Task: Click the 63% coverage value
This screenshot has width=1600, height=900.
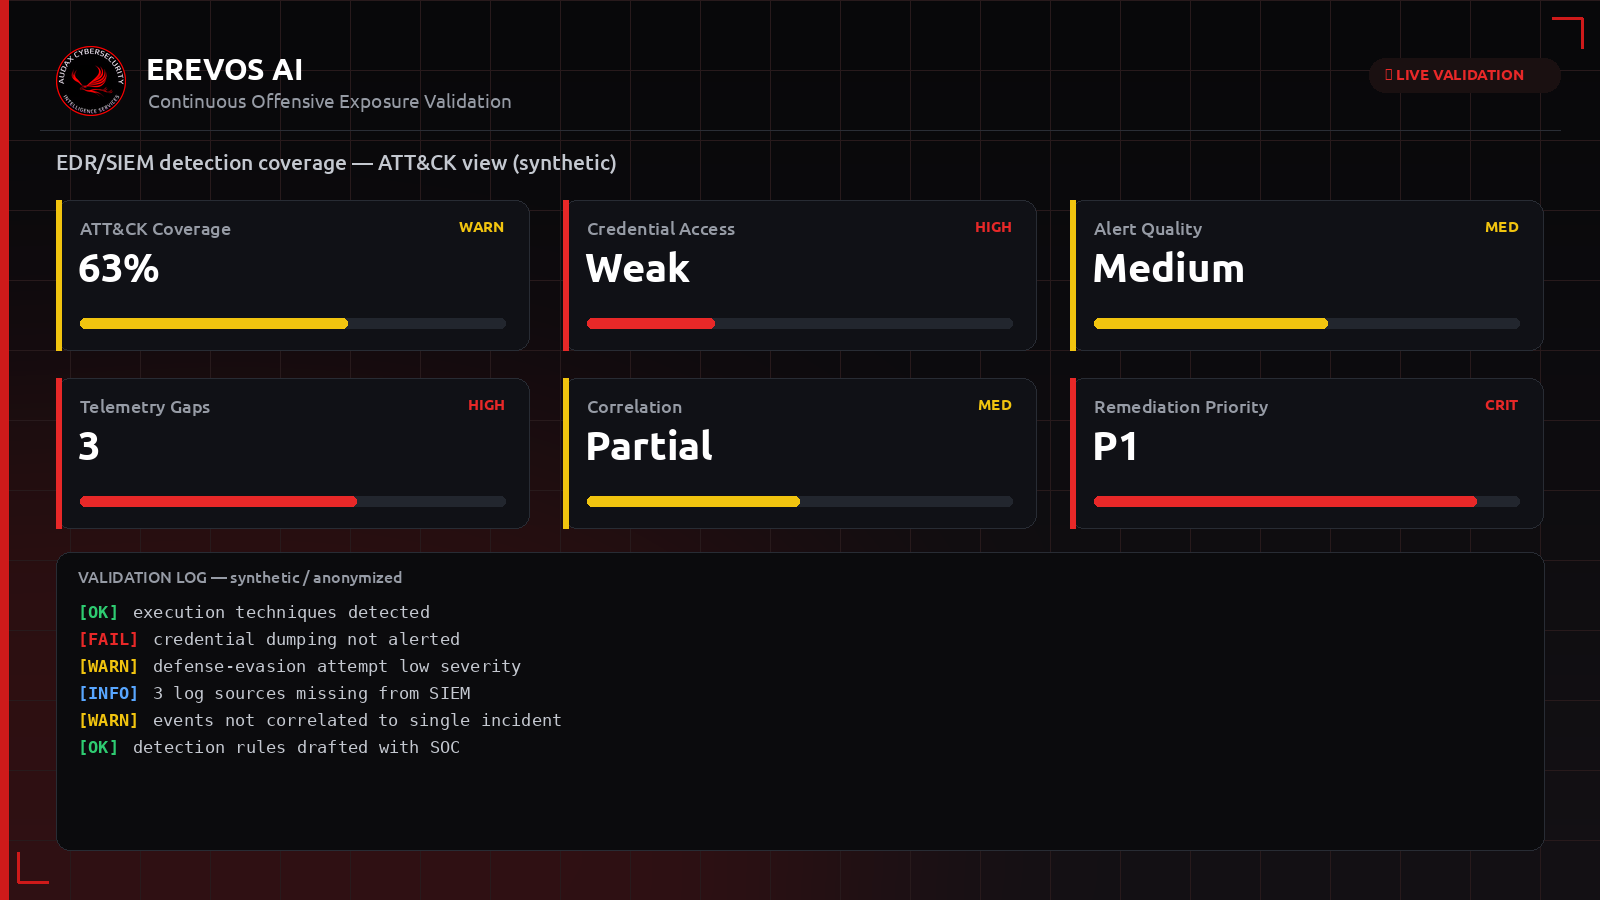Action: pos(119,268)
